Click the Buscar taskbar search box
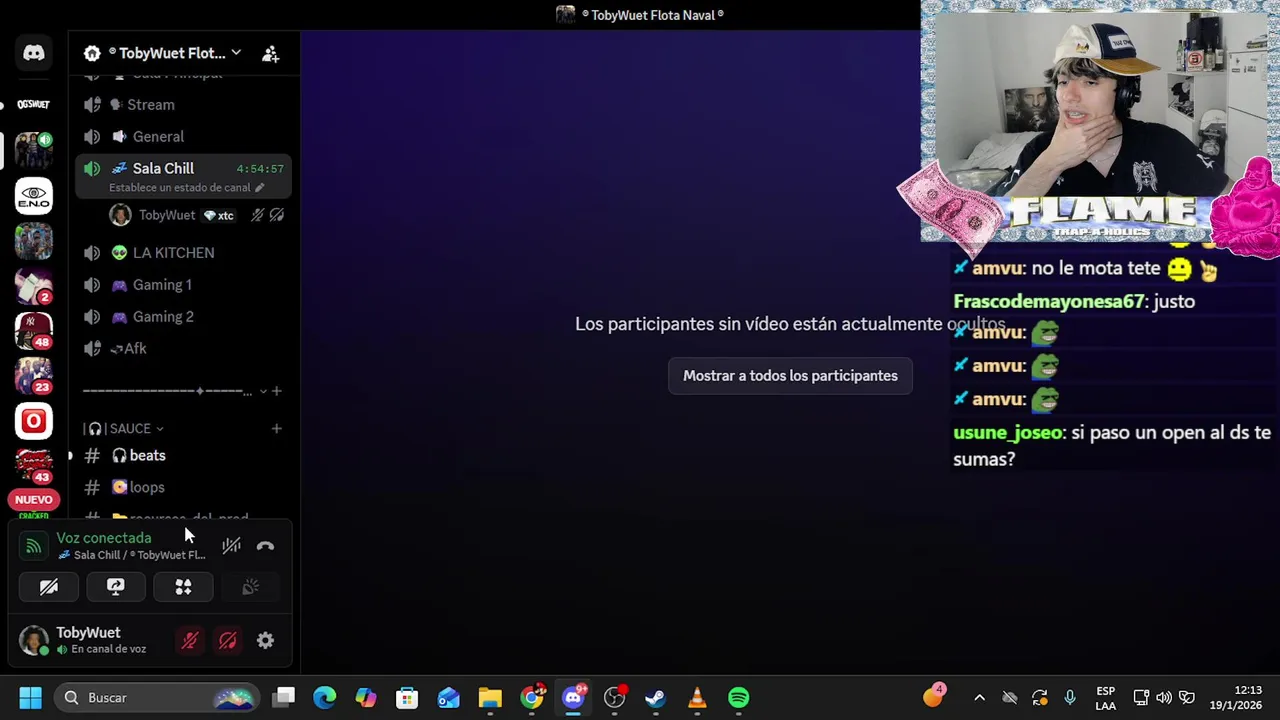 click(157, 698)
